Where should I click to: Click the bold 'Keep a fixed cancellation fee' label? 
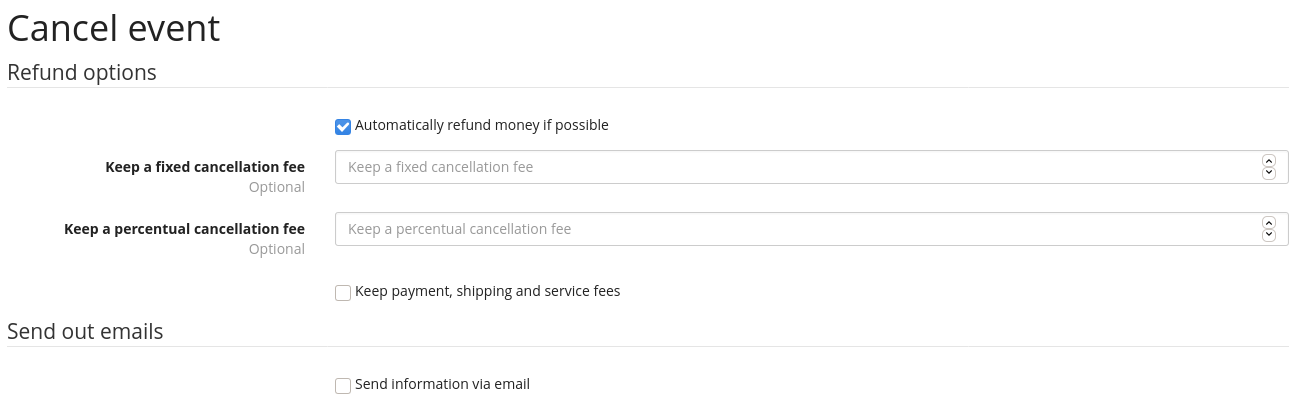205,167
